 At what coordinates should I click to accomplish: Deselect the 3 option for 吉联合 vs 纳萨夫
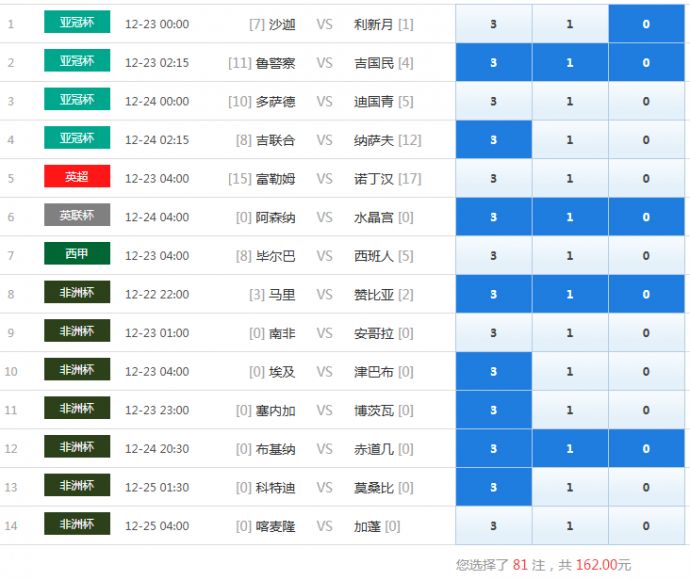point(493,140)
